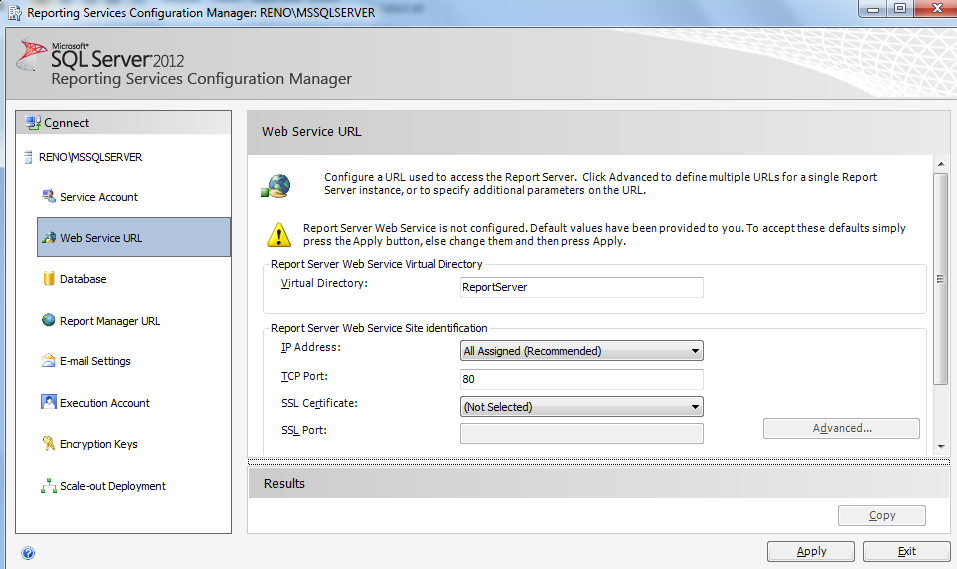Click the Exit button
Viewport: 957px width, 569px height.
click(x=906, y=551)
